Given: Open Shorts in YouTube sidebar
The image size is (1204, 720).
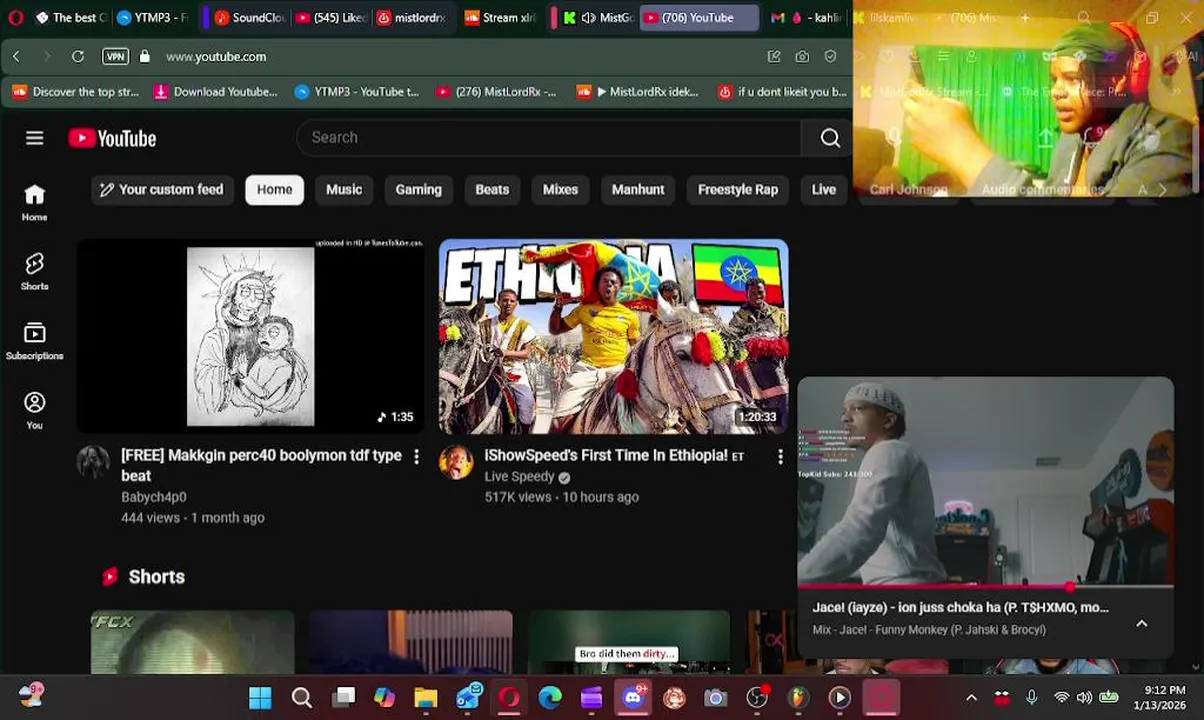Looking at the screenshot, I should pos(35,272).
